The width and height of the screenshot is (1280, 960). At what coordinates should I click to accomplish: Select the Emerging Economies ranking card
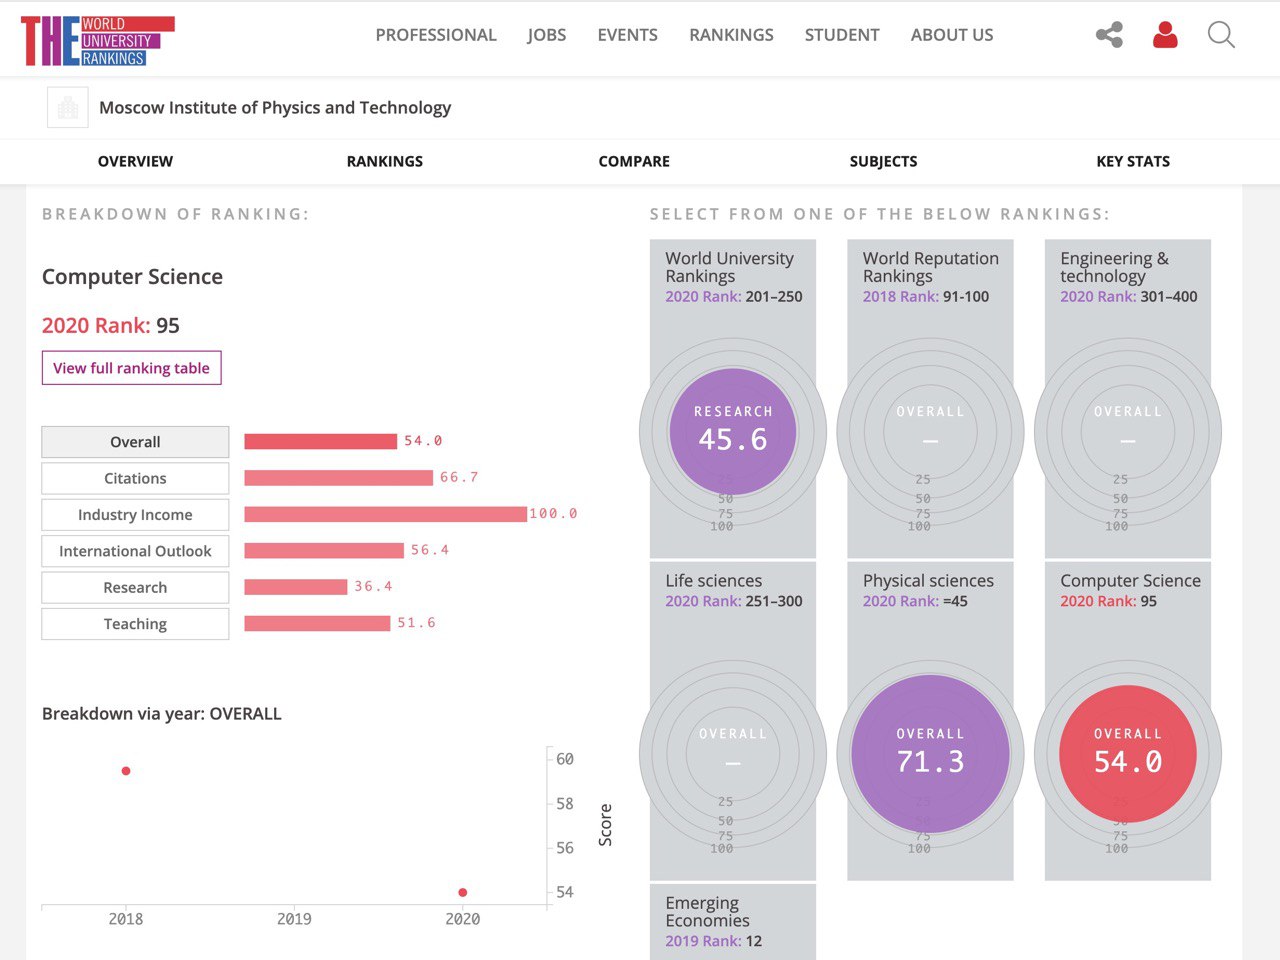733,922
